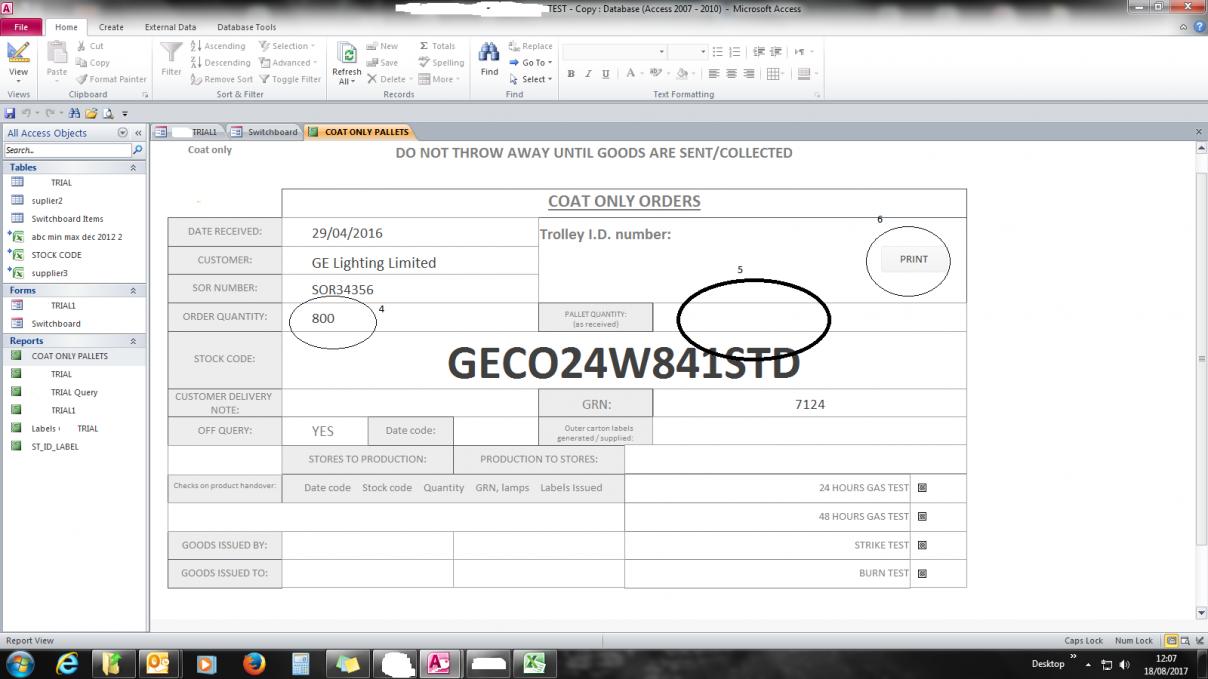The image size is (1208, 679).
Task: Click the PRINT button on the report
Action: click(913, 259)
